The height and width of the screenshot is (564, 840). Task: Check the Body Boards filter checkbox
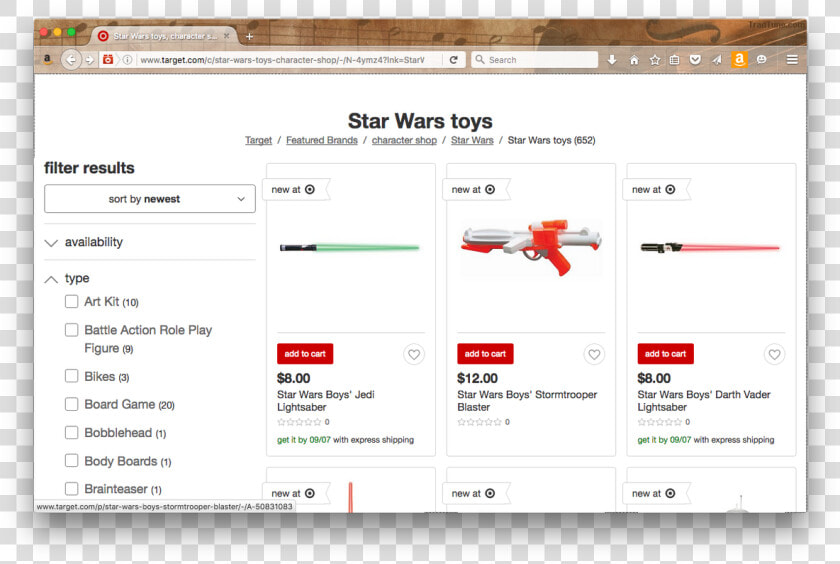coord(71,461)
